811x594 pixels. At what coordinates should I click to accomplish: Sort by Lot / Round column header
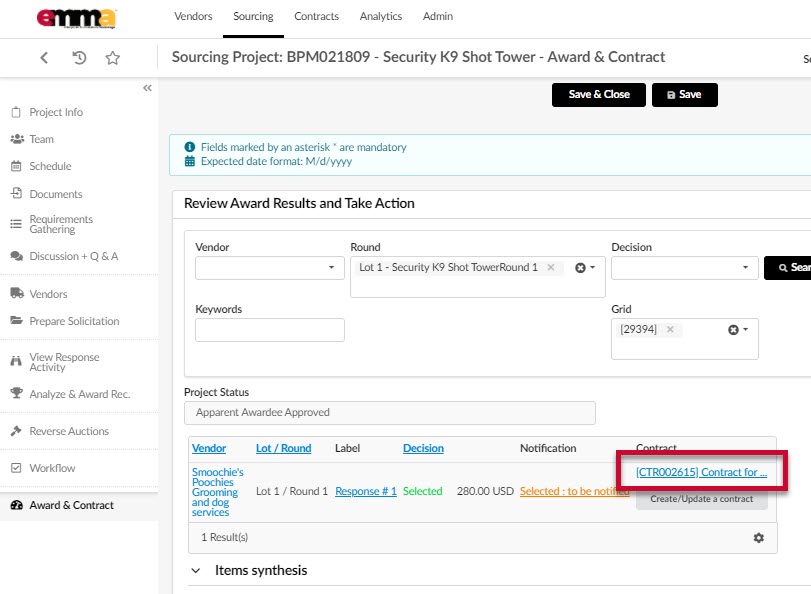pyautogui.click(x=283, y=448)
